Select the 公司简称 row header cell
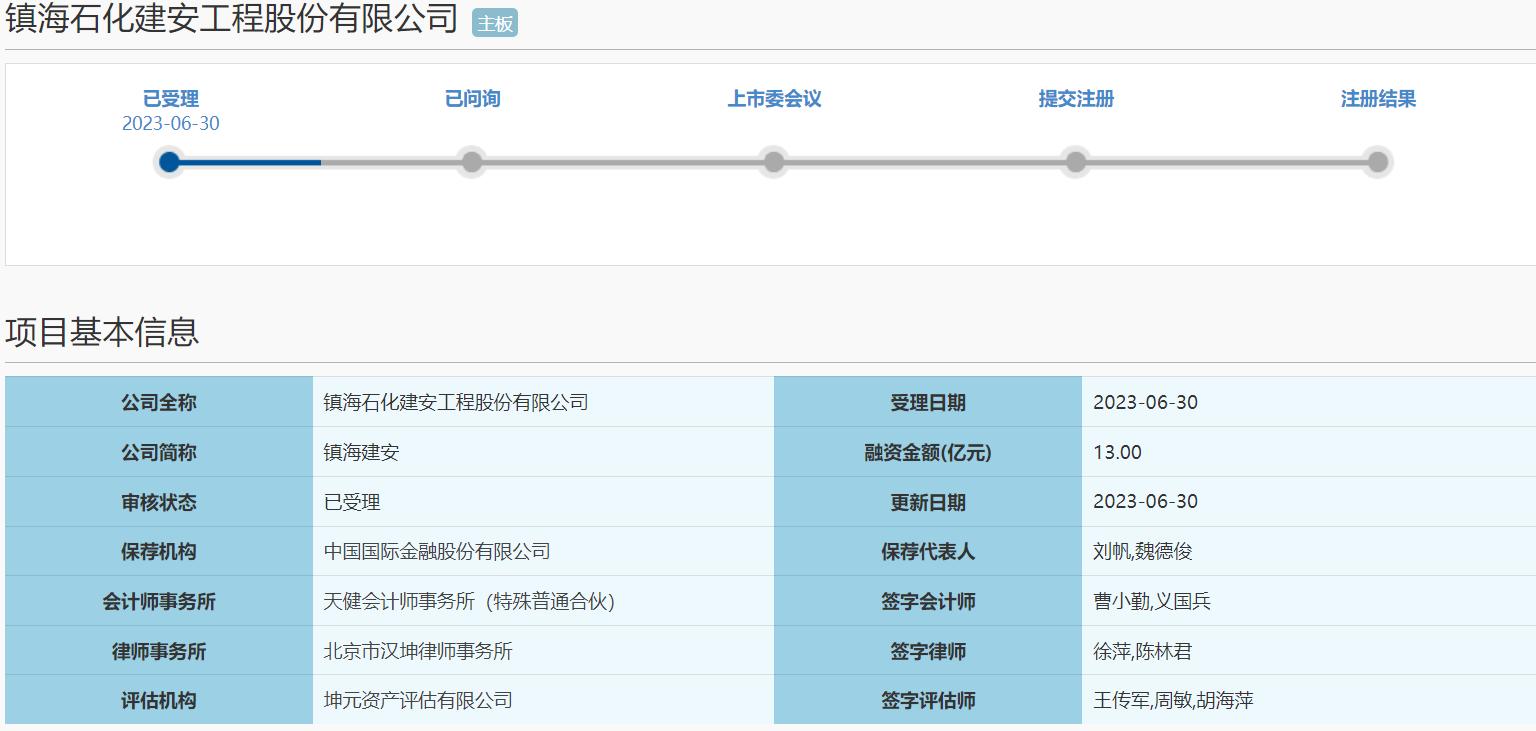 160,452
